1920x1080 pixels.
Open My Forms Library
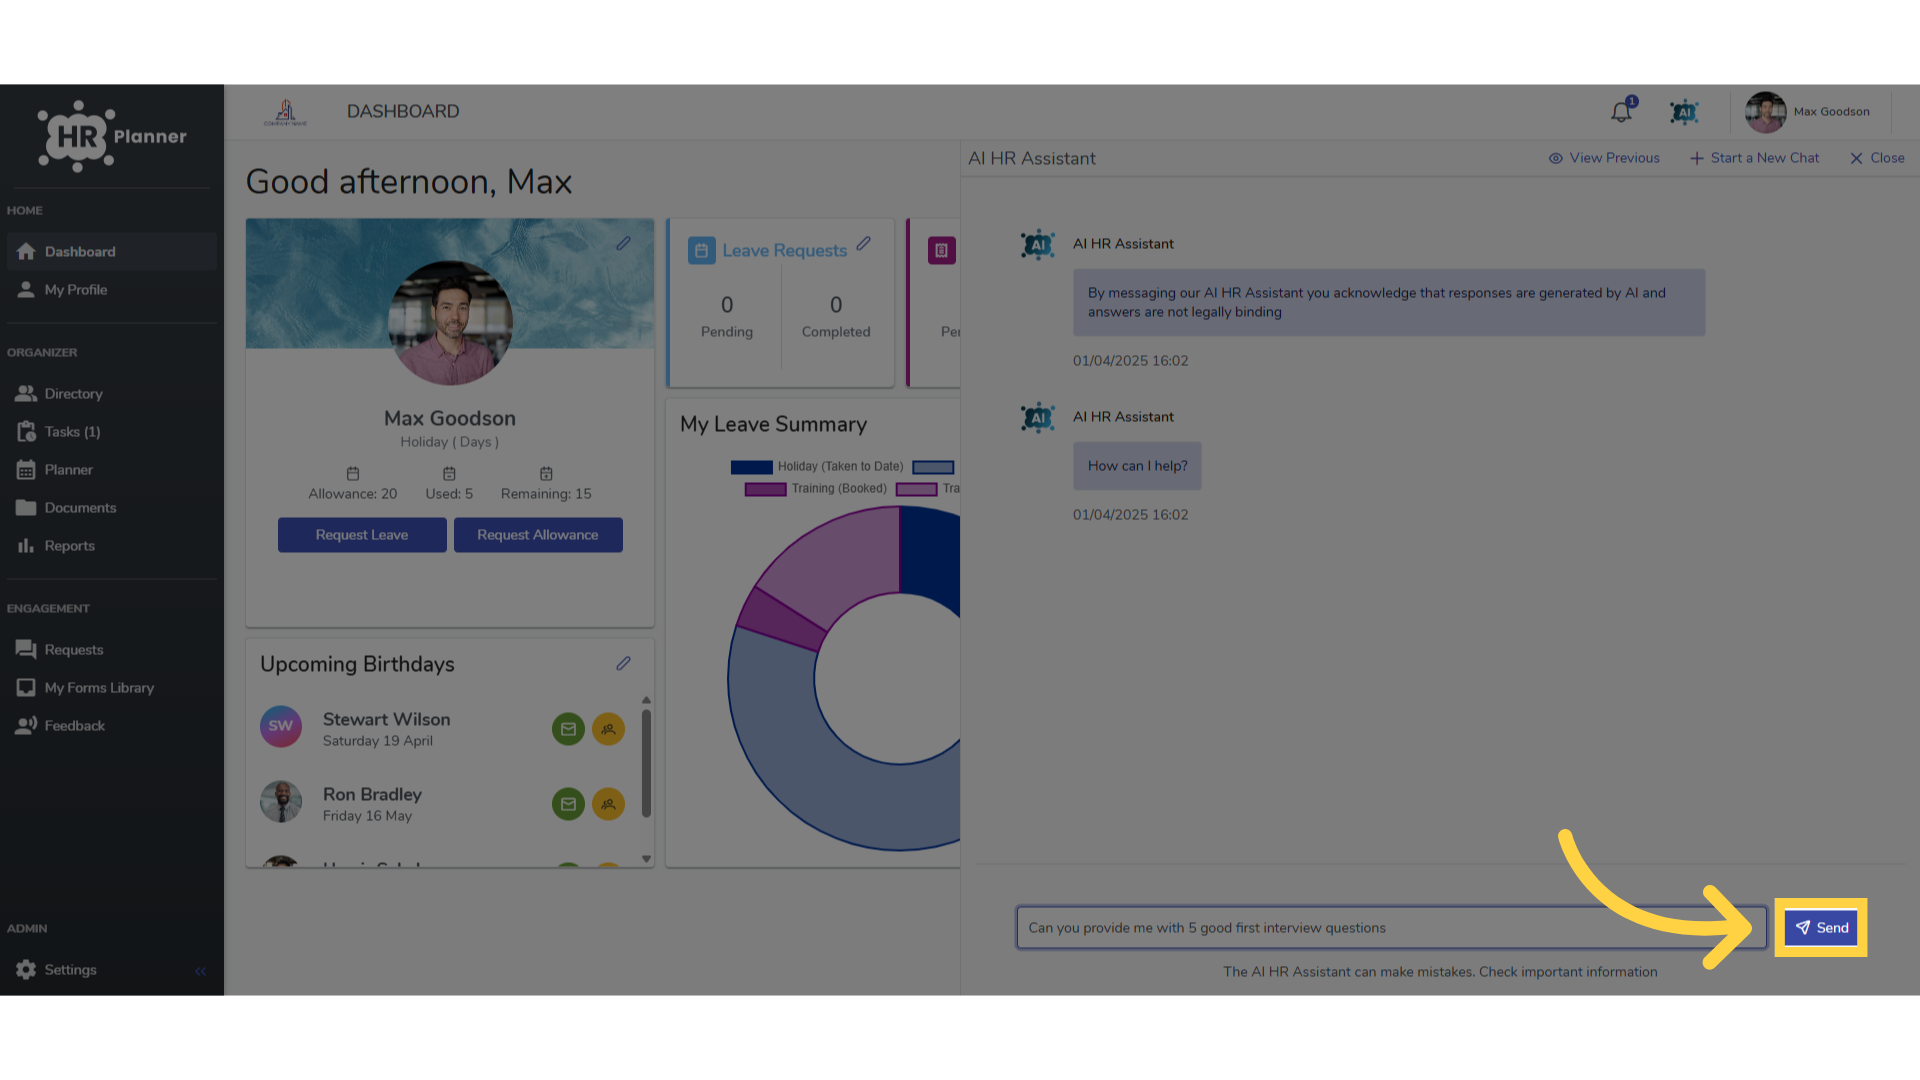pyautogui.click(x=112, y=688)
